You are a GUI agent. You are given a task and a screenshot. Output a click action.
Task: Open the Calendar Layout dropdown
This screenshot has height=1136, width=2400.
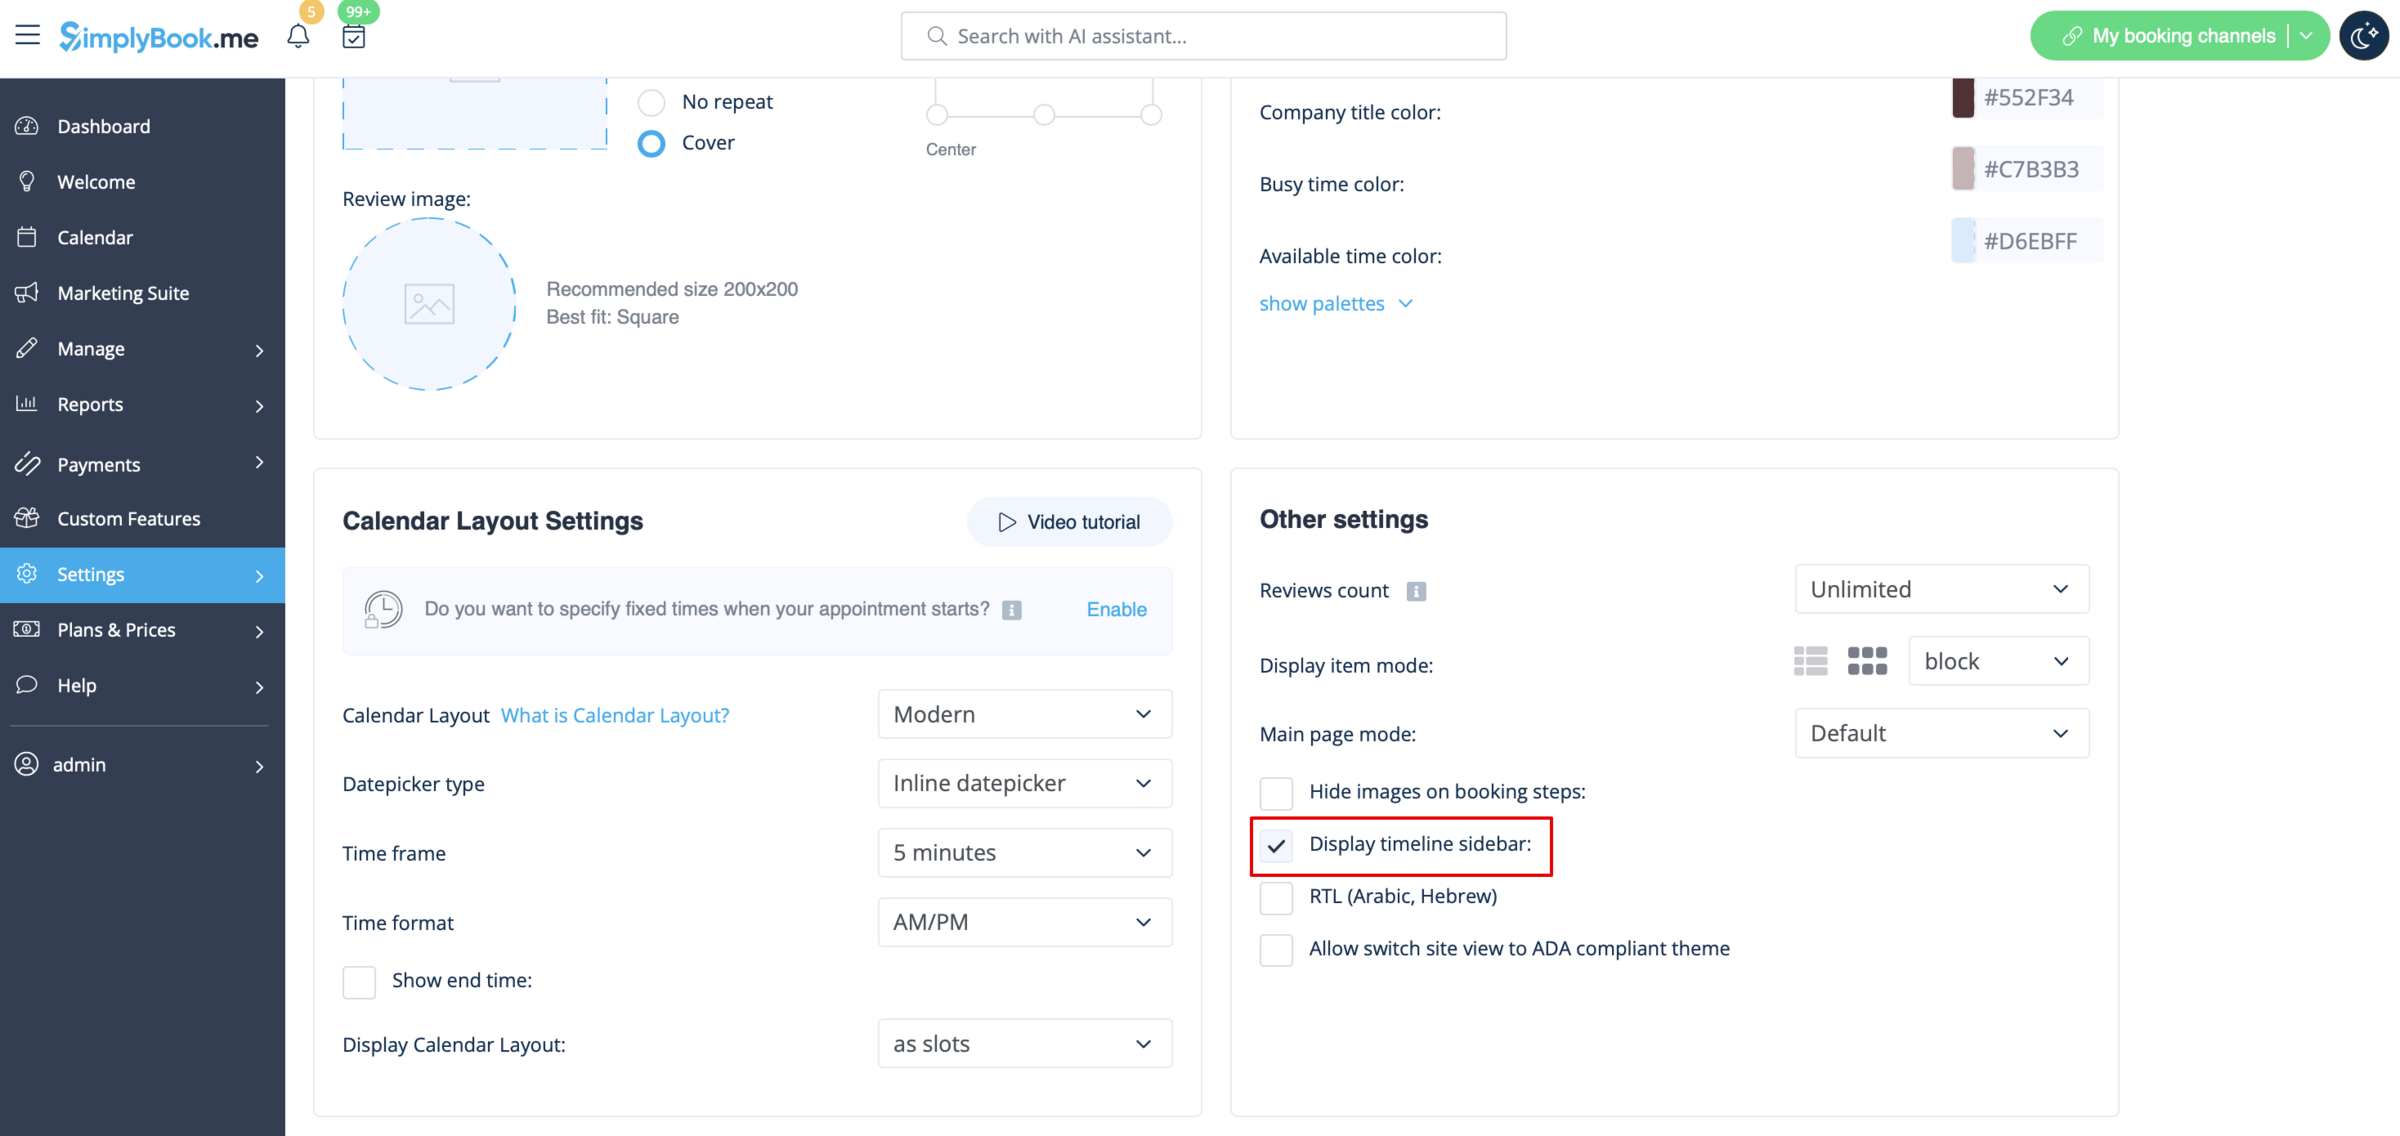click(x=1023, y=714)
